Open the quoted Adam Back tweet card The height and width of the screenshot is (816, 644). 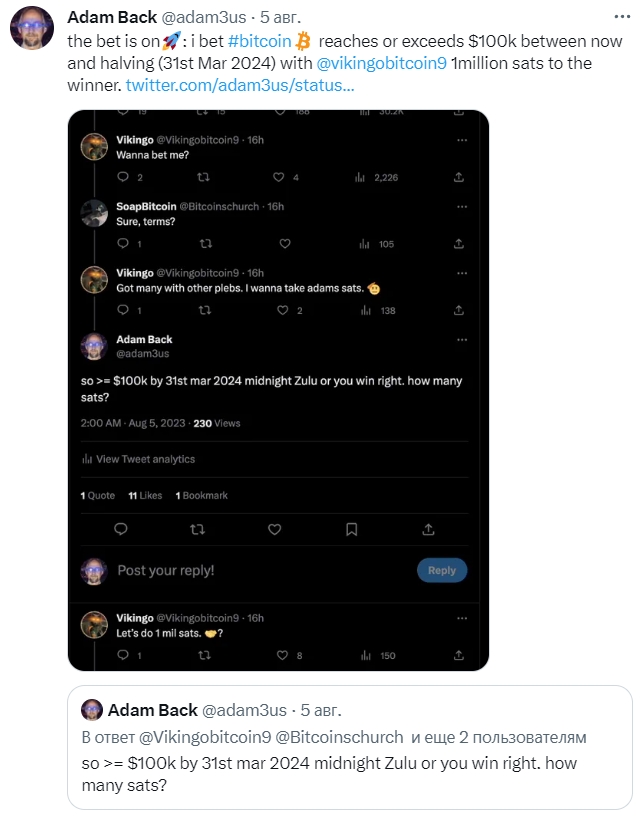(x=350, y=747)
